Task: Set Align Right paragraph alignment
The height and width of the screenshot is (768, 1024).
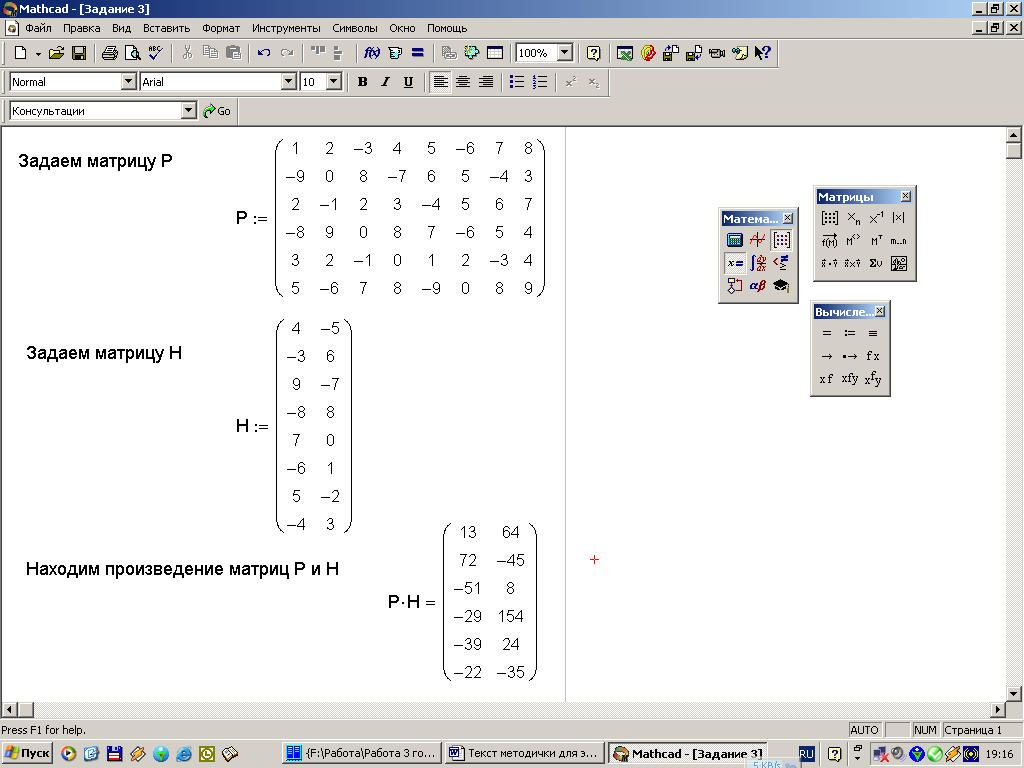Action: point(486,82)
